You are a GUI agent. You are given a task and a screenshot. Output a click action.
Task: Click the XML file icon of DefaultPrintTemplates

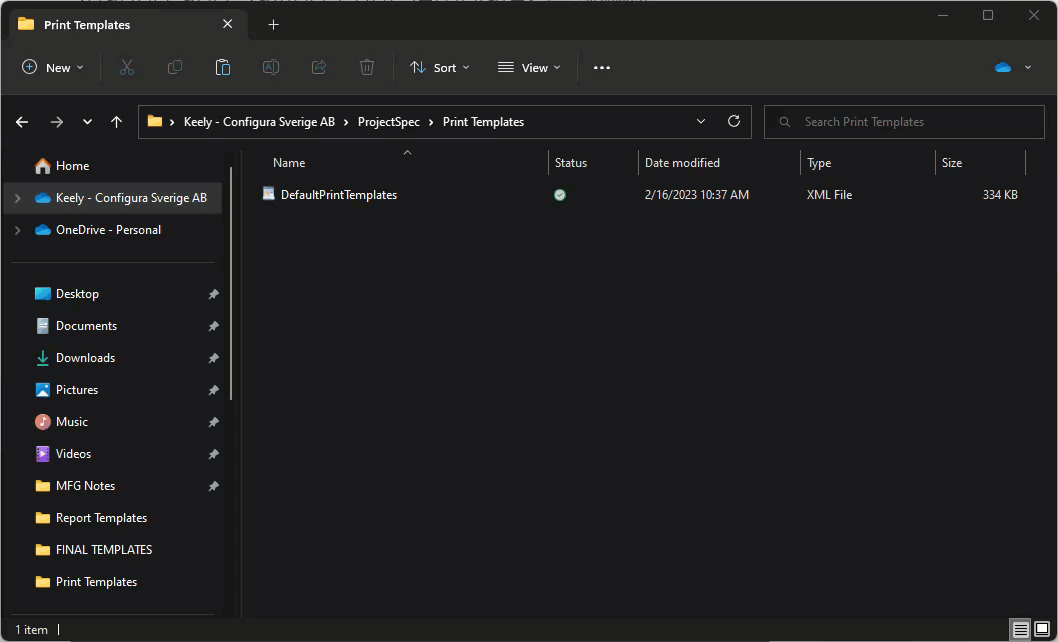pos(269,194)
